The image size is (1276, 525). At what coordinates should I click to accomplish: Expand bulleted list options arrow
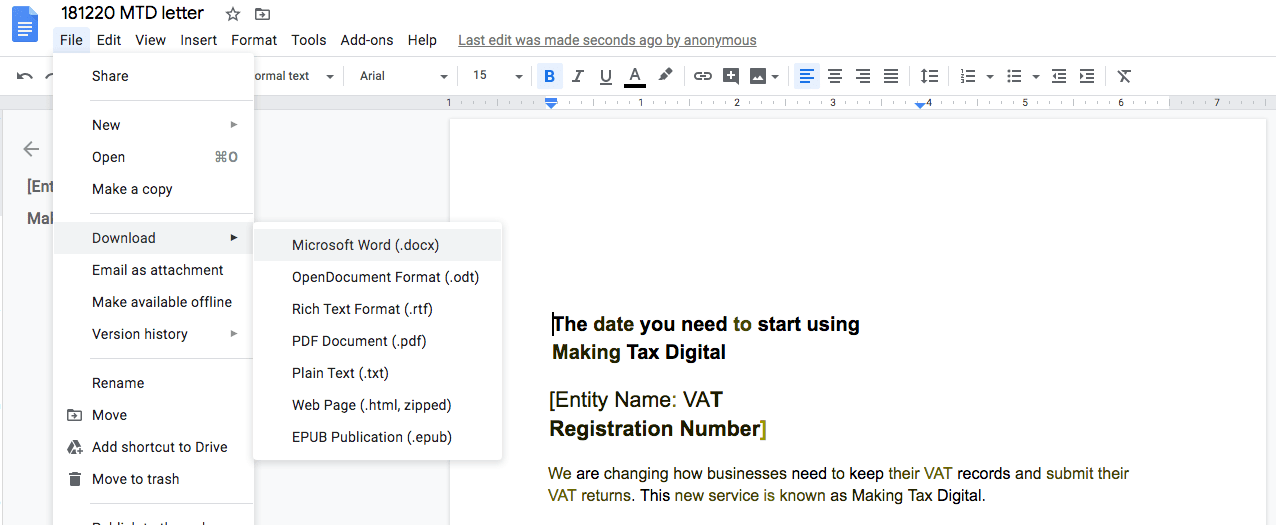point(1036,76)
